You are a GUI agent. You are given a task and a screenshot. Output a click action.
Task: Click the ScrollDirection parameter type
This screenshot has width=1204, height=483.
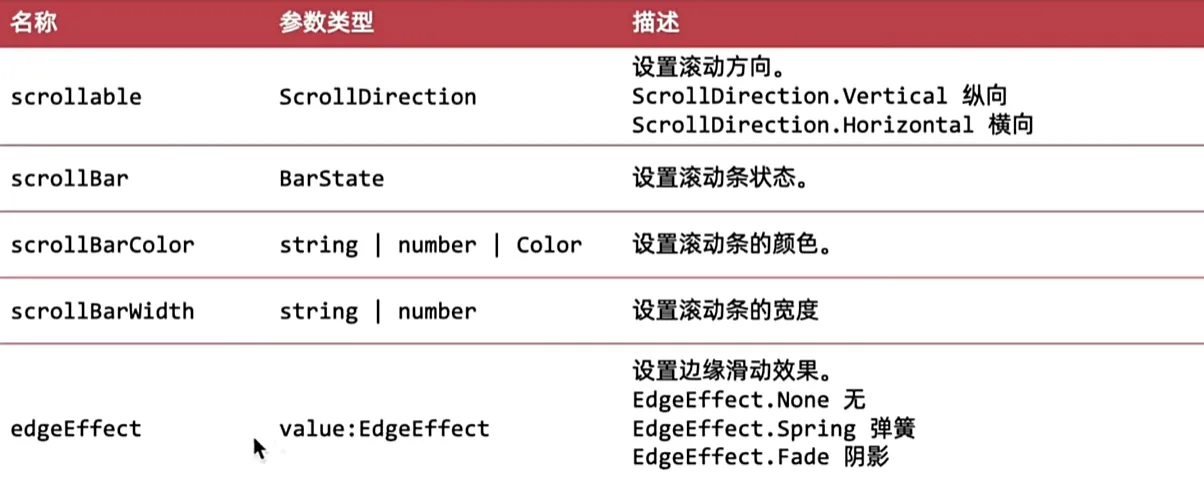point(378,97)
